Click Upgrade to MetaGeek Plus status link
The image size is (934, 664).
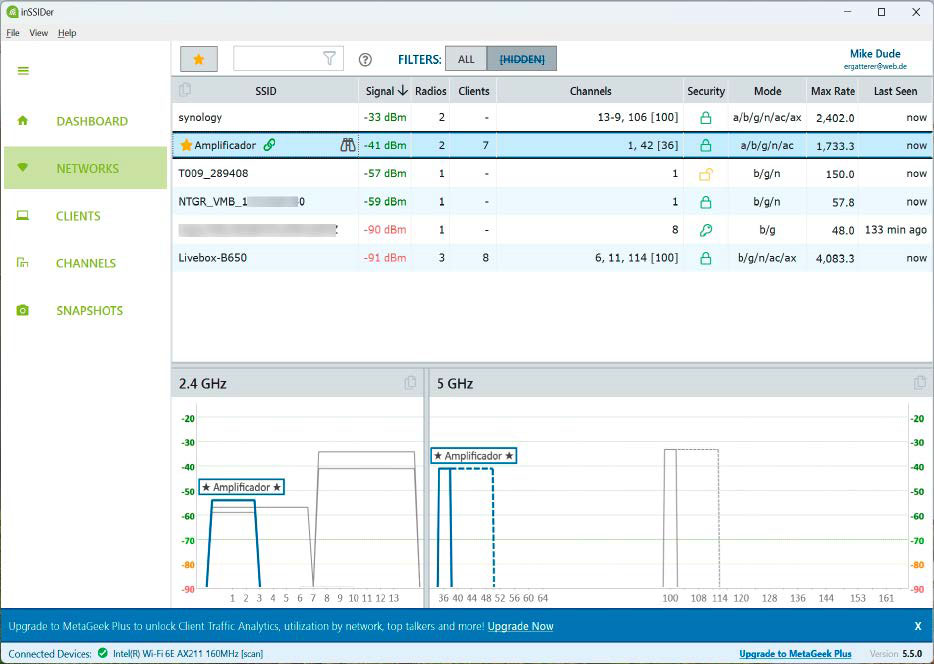point(795,654)
